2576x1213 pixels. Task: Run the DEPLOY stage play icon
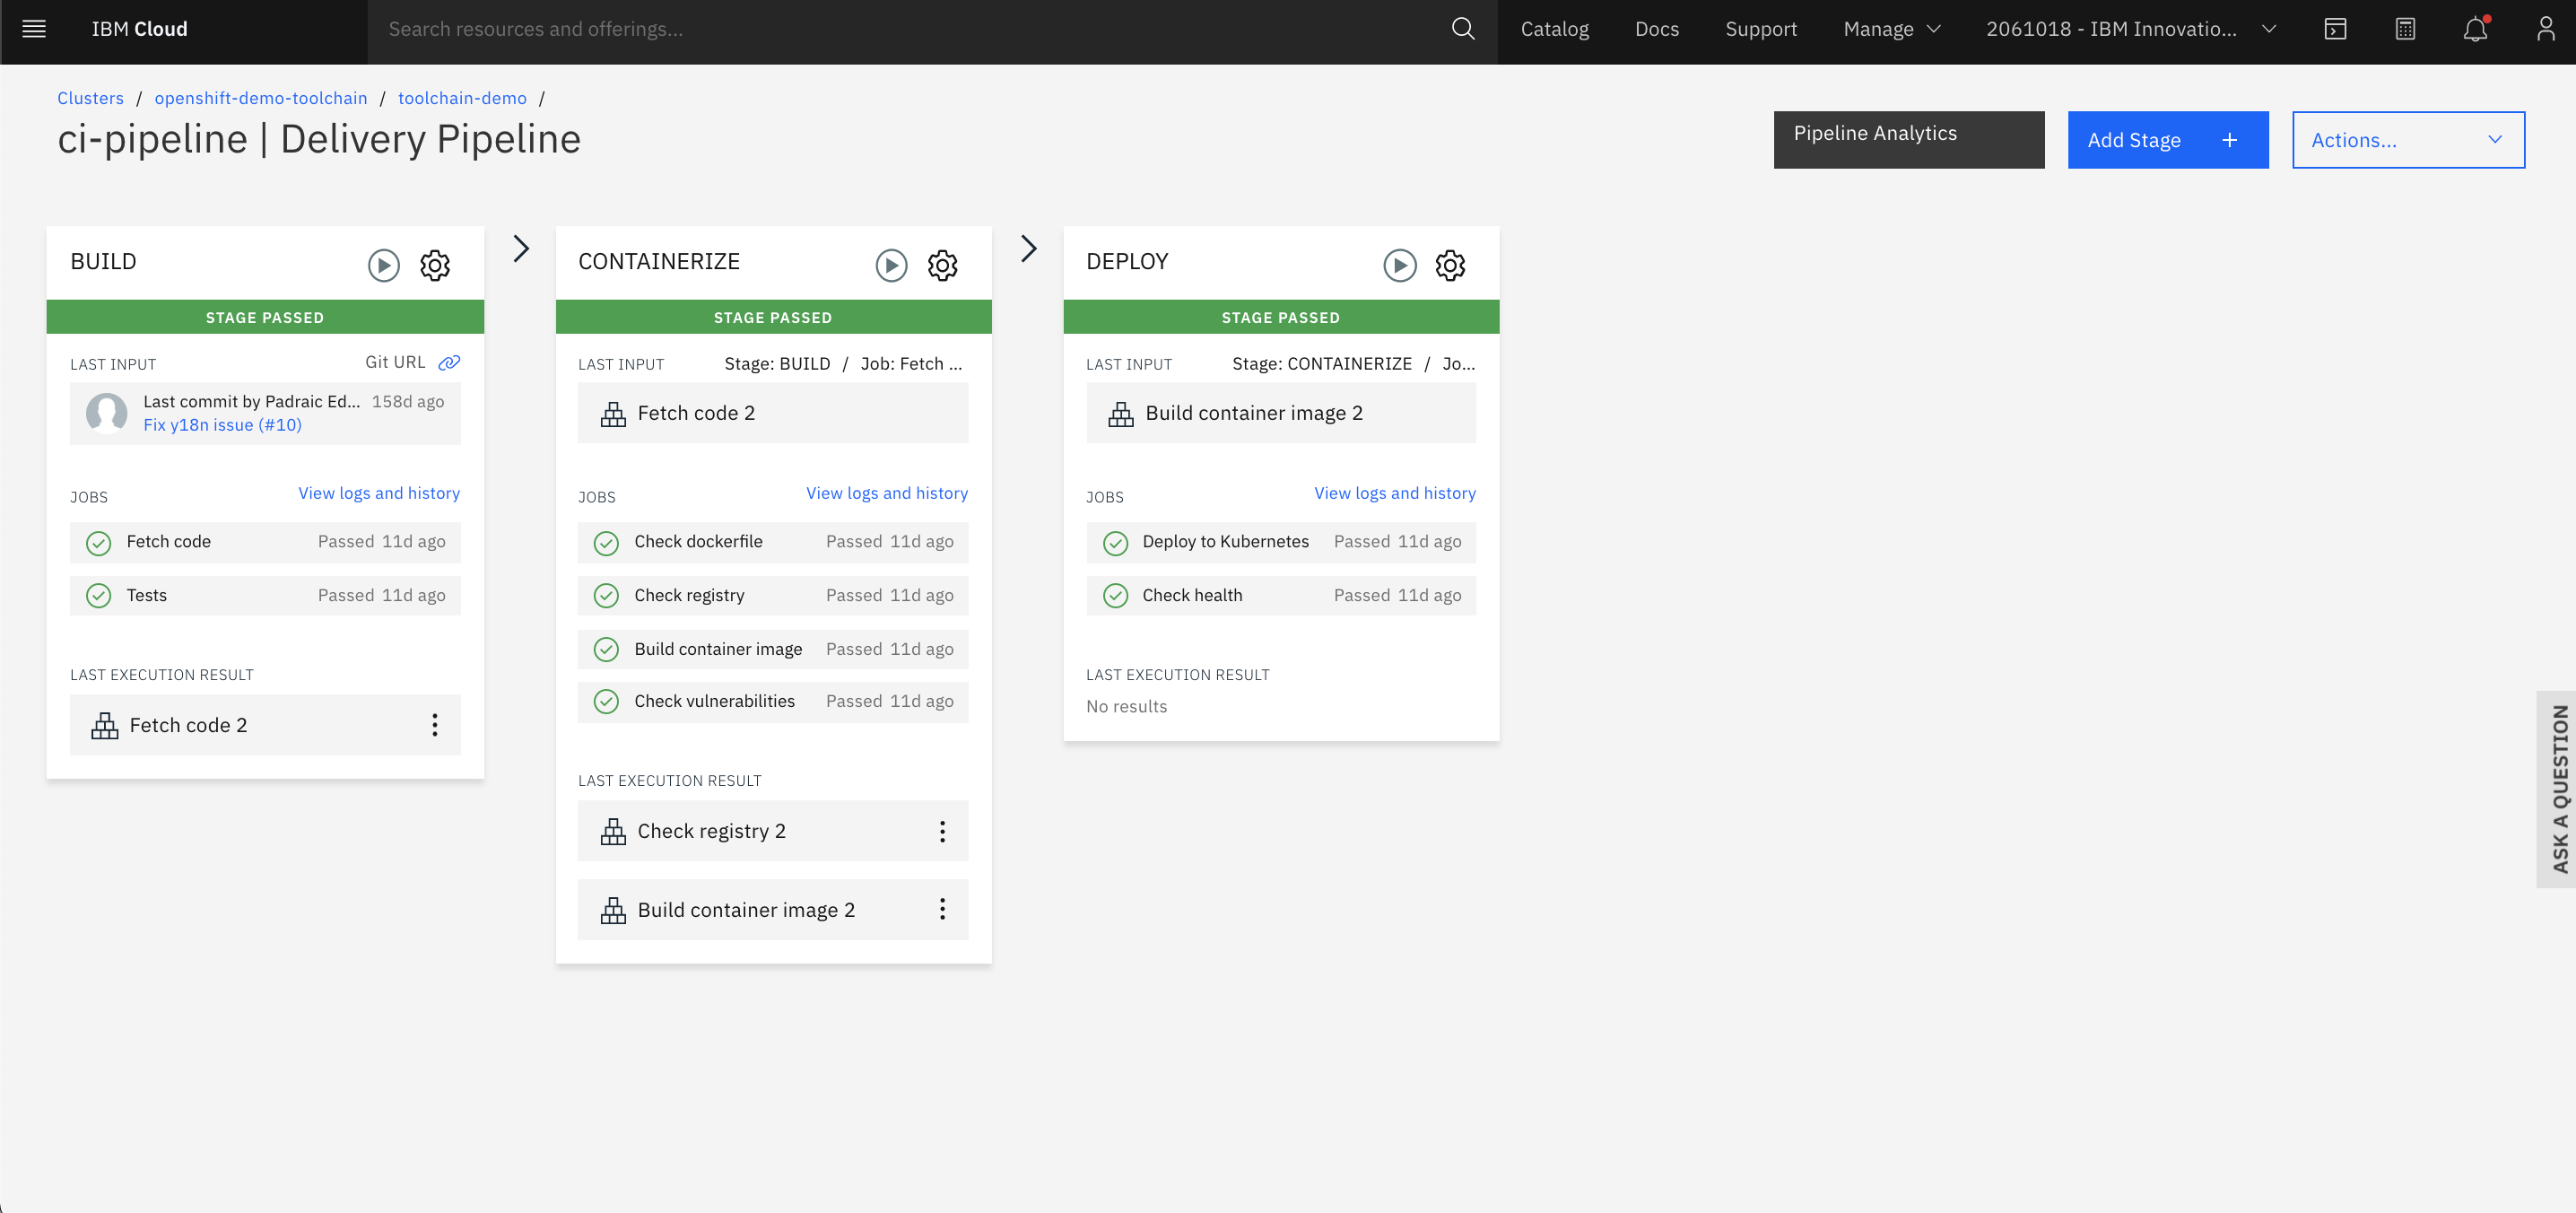pyautogui.click(x=1399, y=265)
